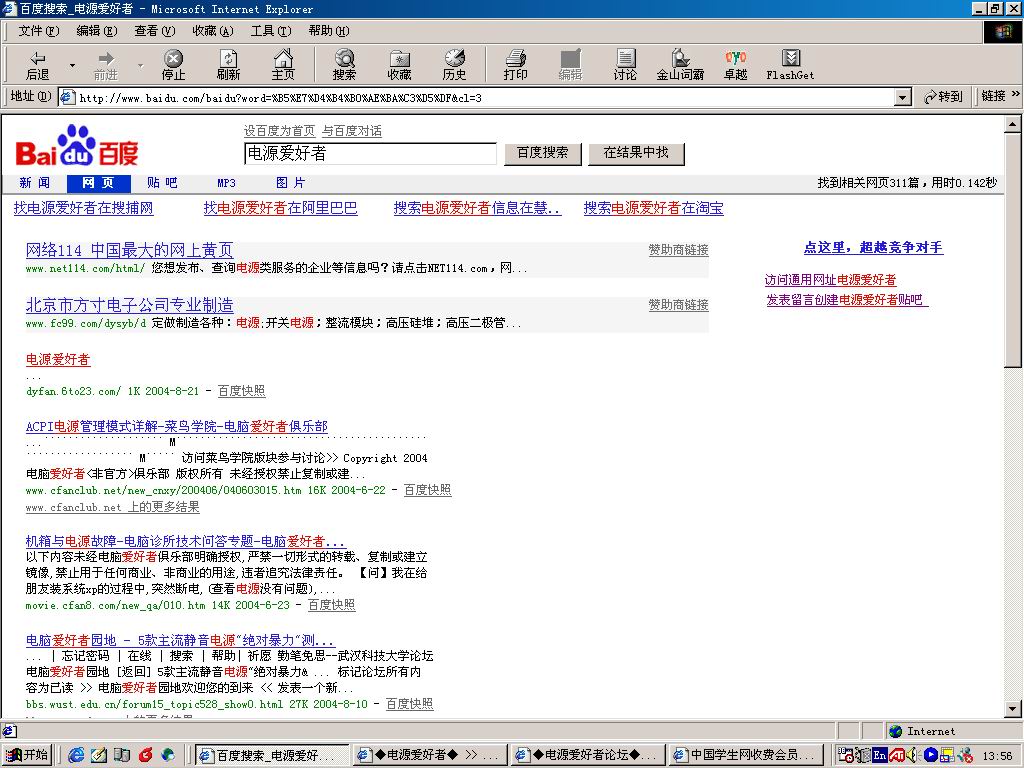Click the Baidu search input box

pyautogui.click(x=370, y=153)
